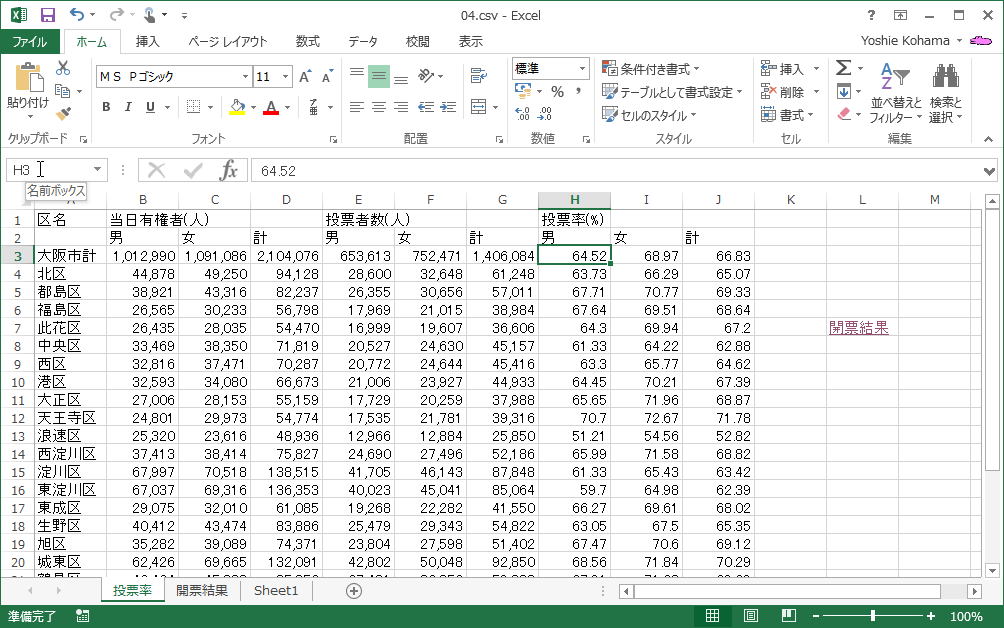
Task: Apply the red font color
Action: pos(271,107)
